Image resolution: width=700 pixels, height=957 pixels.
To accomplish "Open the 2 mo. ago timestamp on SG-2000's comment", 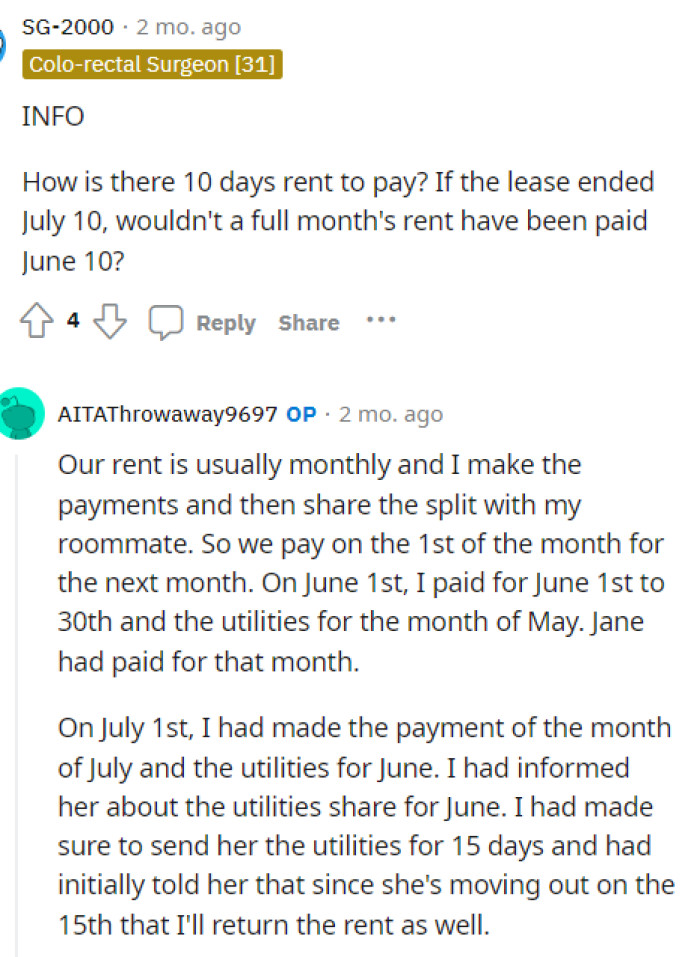I will (185, 27).
